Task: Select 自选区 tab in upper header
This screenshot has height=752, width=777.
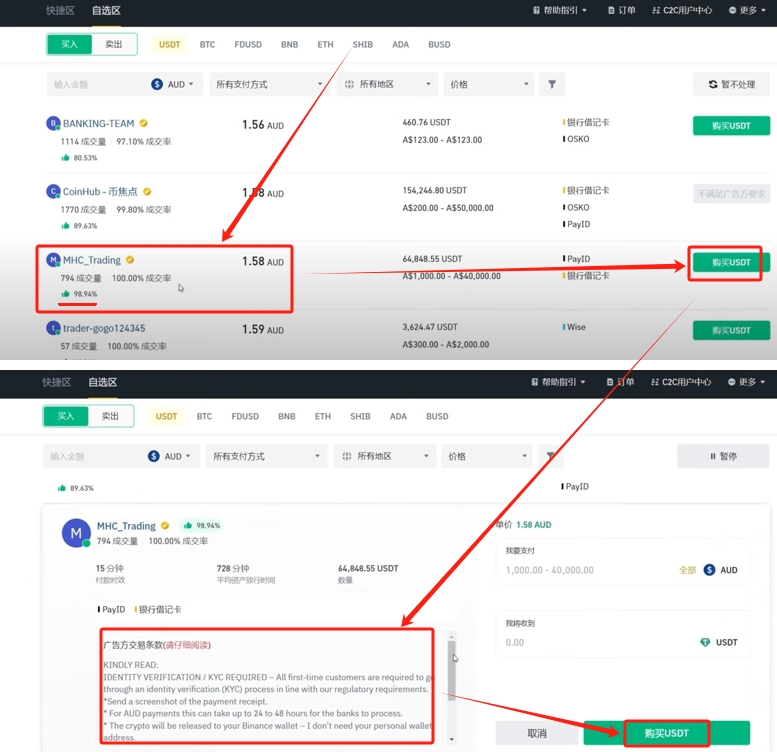Action: click(106, 10)
